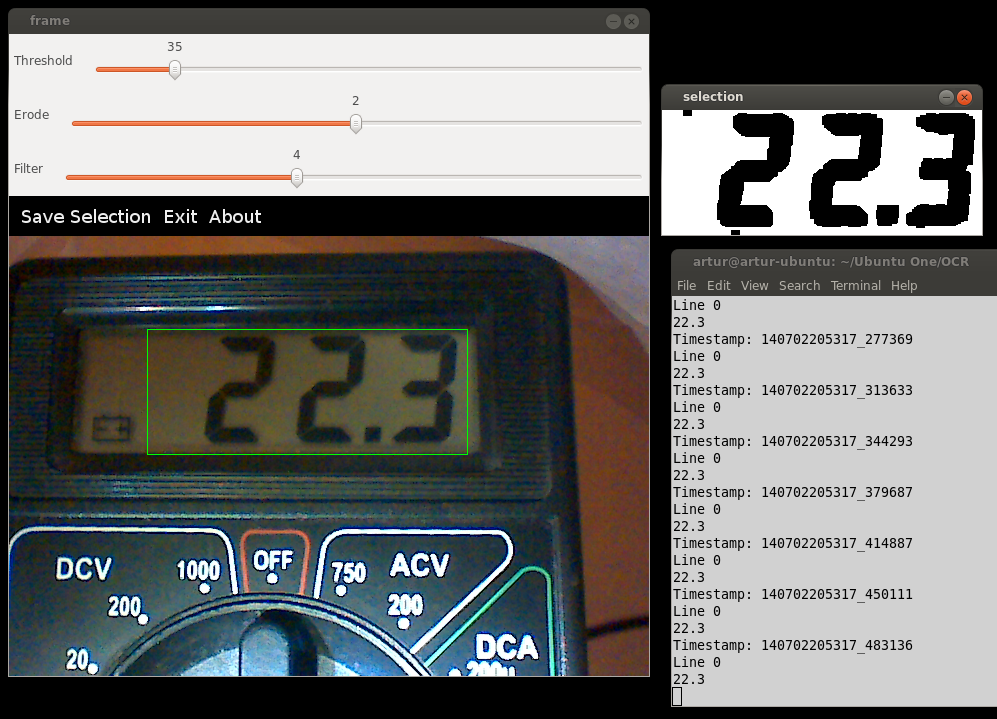Image resolution: width=997 pixels, height=719 pixels.
Task: Open the terminal File menu
Action: (x=686, y=285)
